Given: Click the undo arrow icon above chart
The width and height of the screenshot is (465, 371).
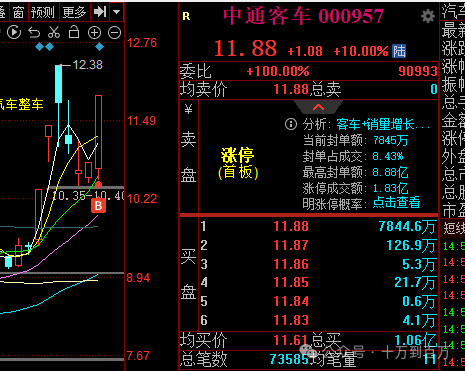Looking at the screenshot, I should coord(34,32).
